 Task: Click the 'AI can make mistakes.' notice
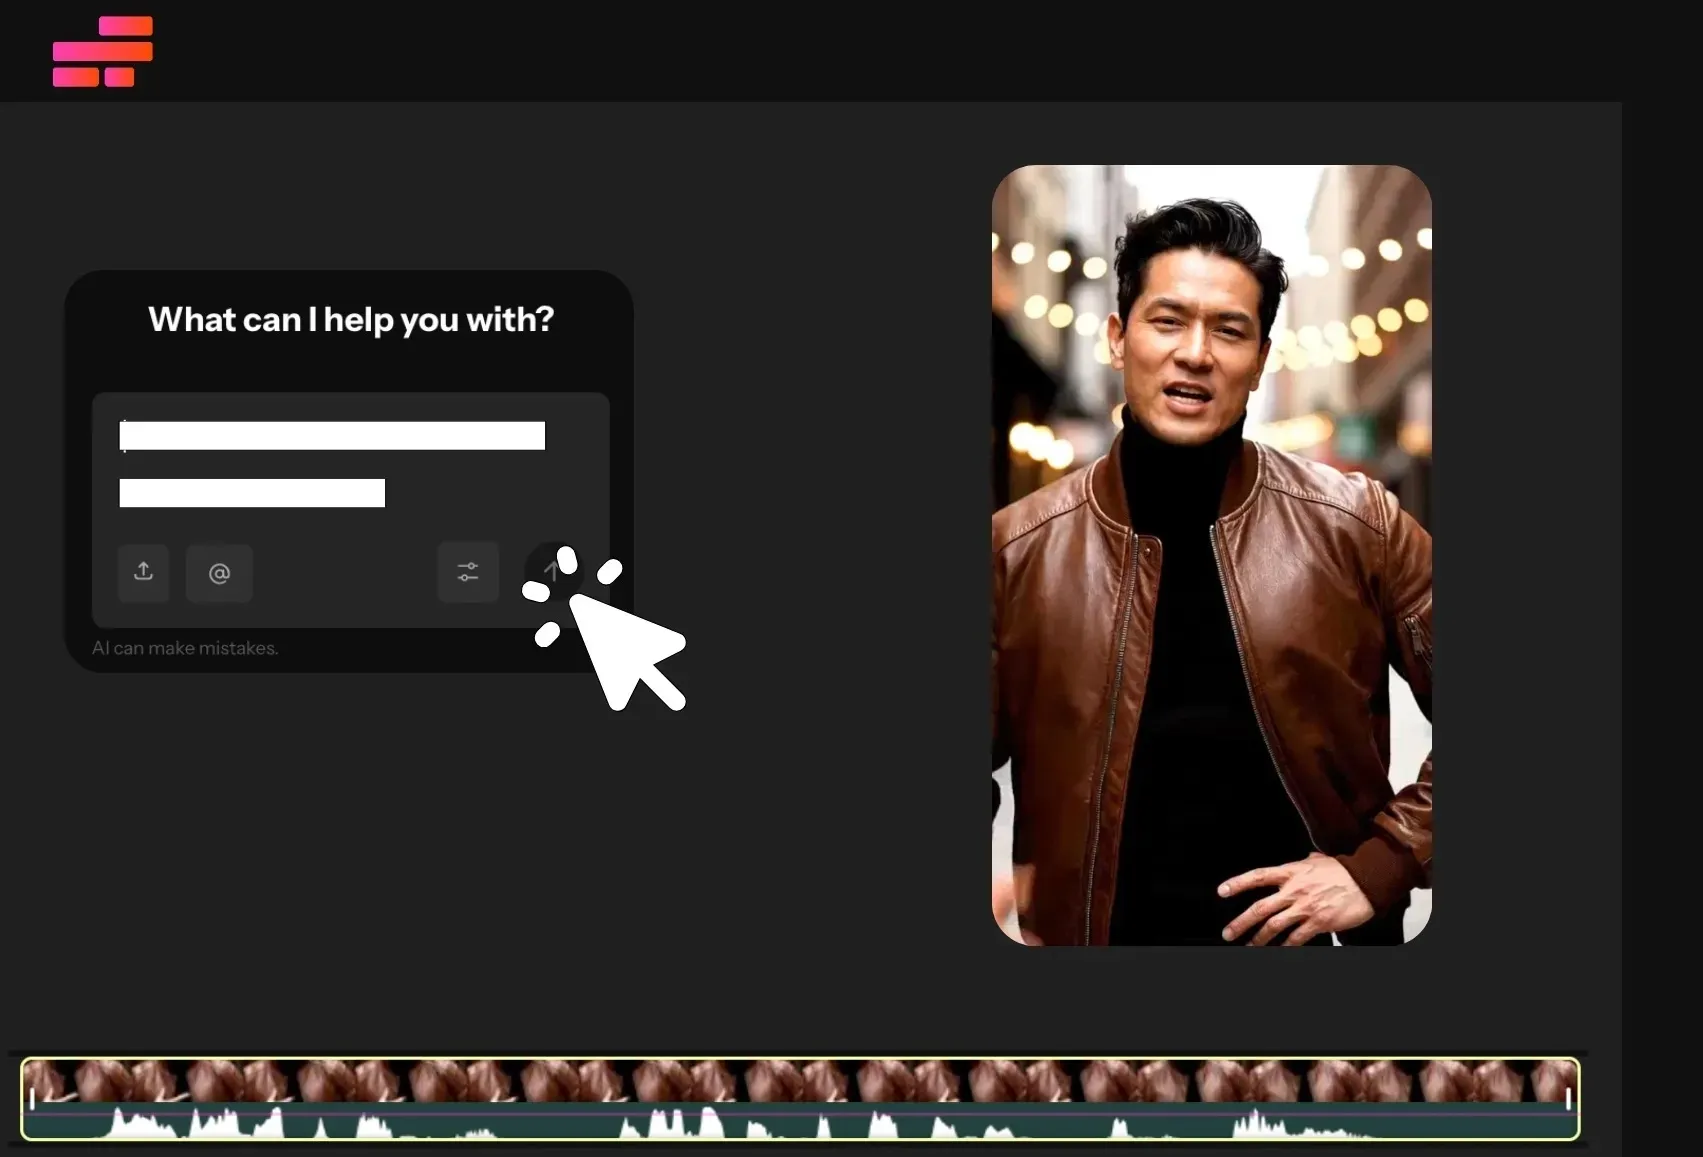185,648
